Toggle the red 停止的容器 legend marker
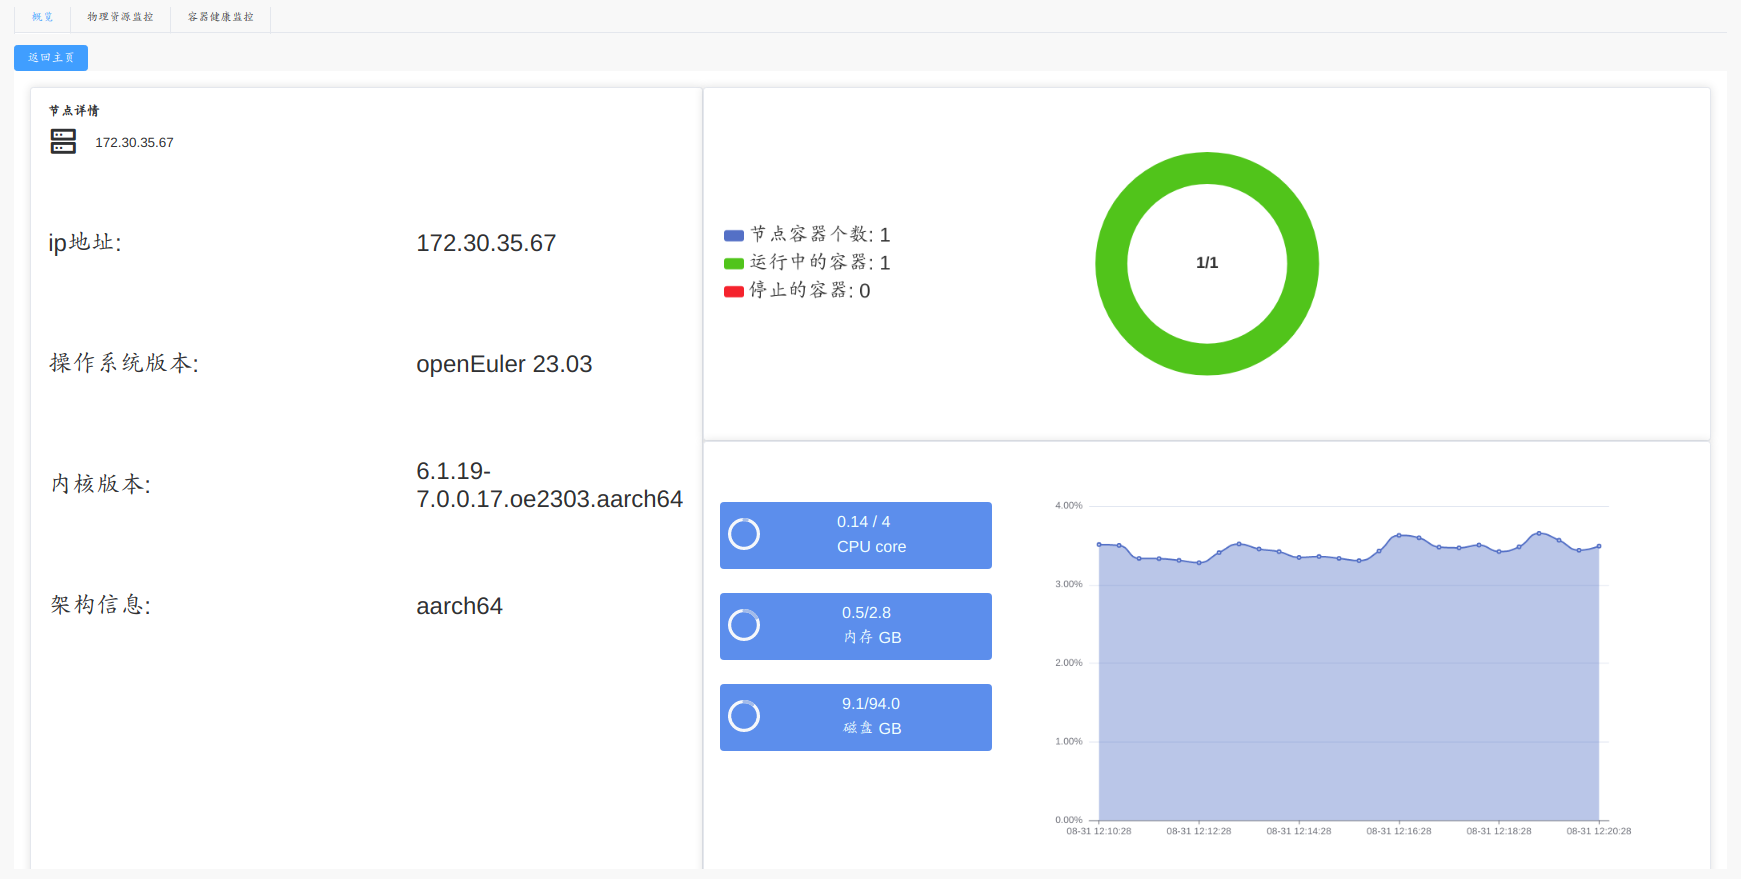1741x879 pixels. coord(734,292)
